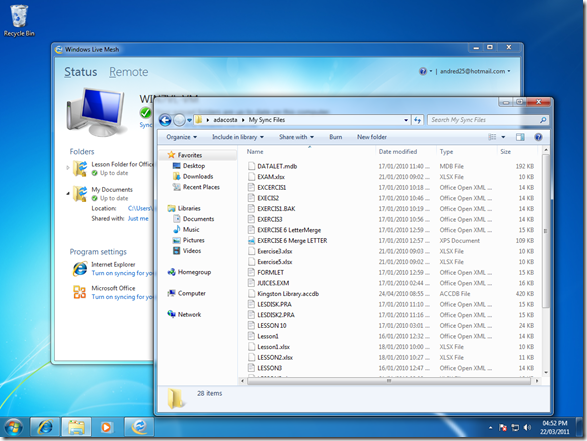Select Desktop in the Favorites list
The height and width of the screenshot is (441, 587).
tap(189, 166)
